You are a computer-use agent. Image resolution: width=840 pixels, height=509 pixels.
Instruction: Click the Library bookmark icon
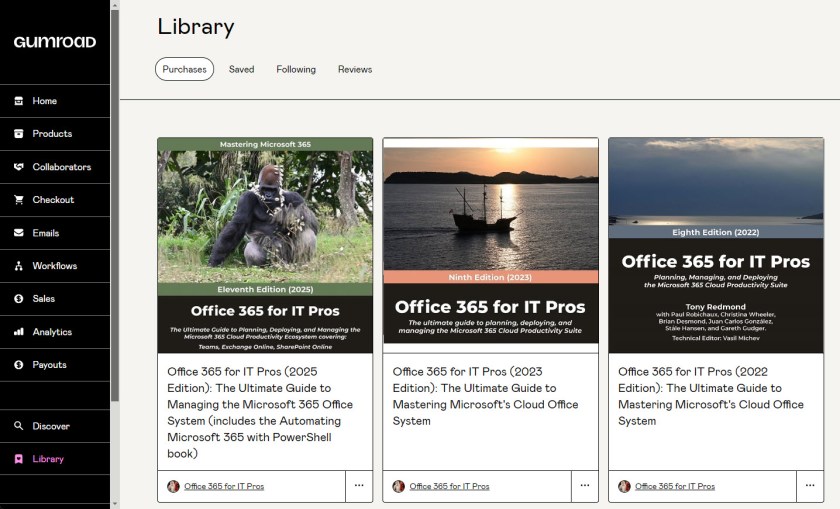tap(19, 459)
